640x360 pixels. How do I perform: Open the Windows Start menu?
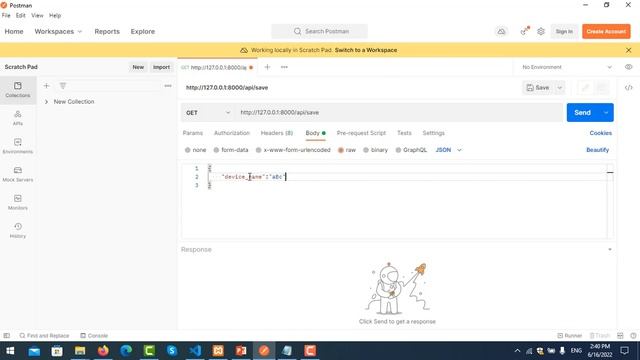(x=10, y=351)
